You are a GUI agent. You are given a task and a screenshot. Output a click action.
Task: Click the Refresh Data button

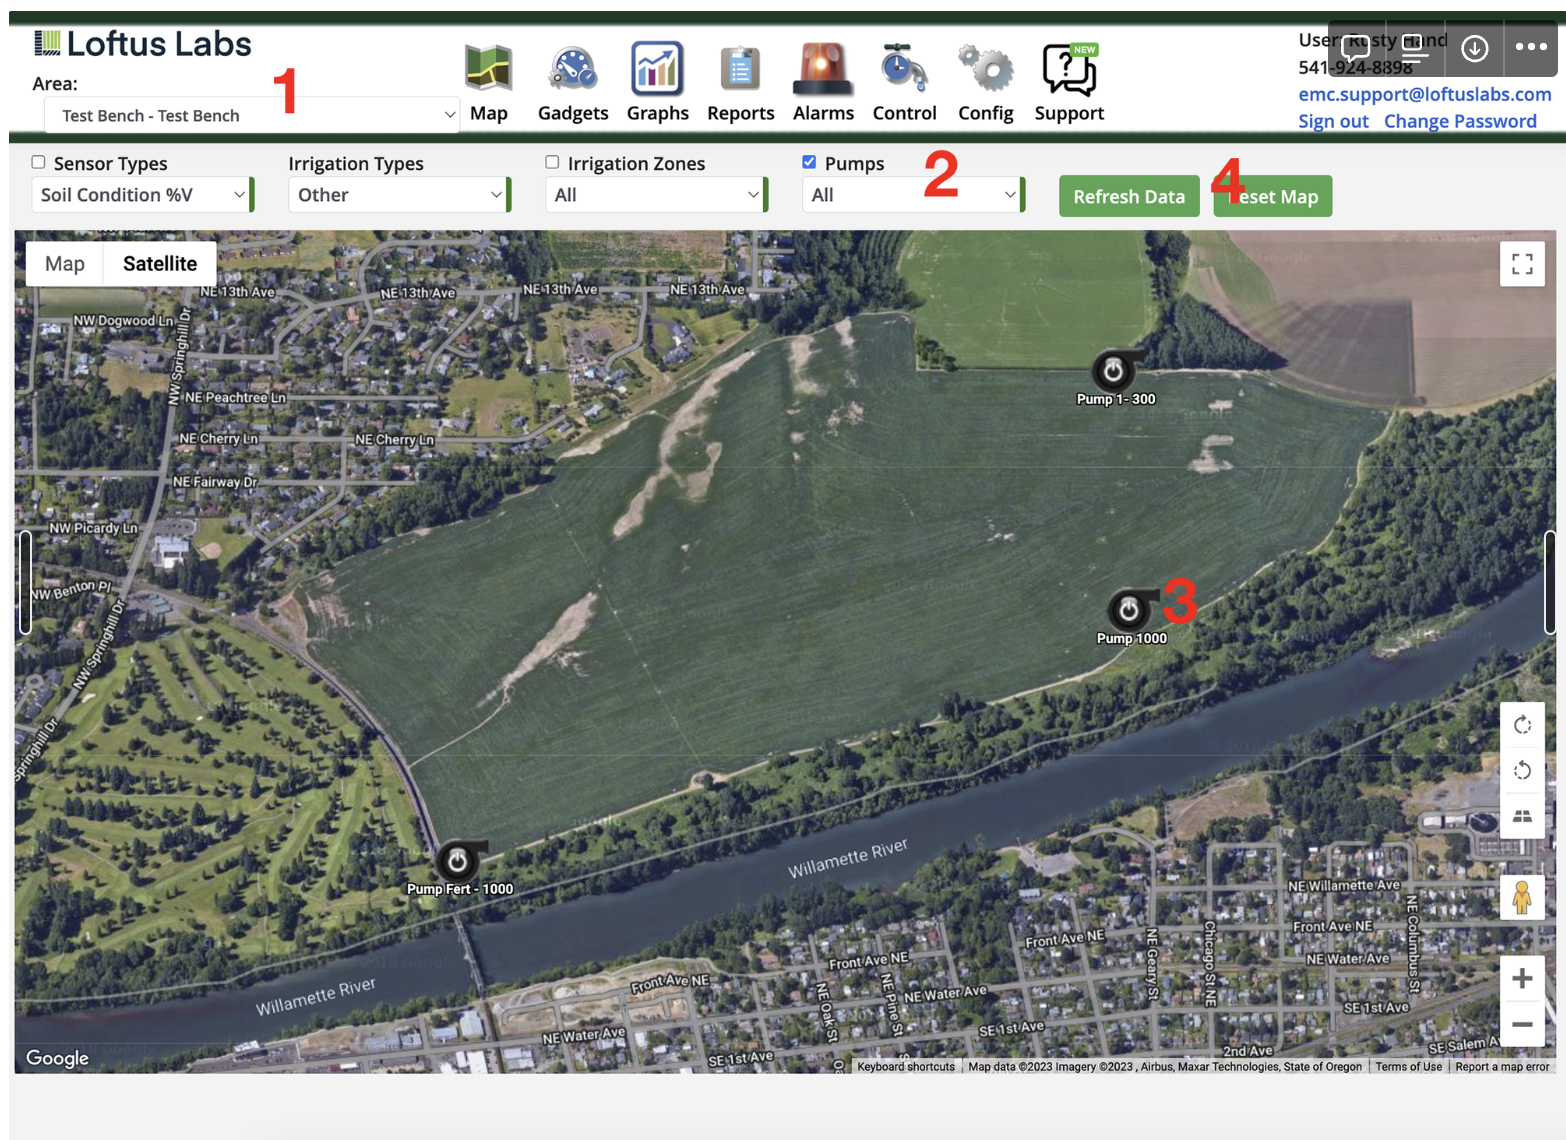click(1129, 197)
